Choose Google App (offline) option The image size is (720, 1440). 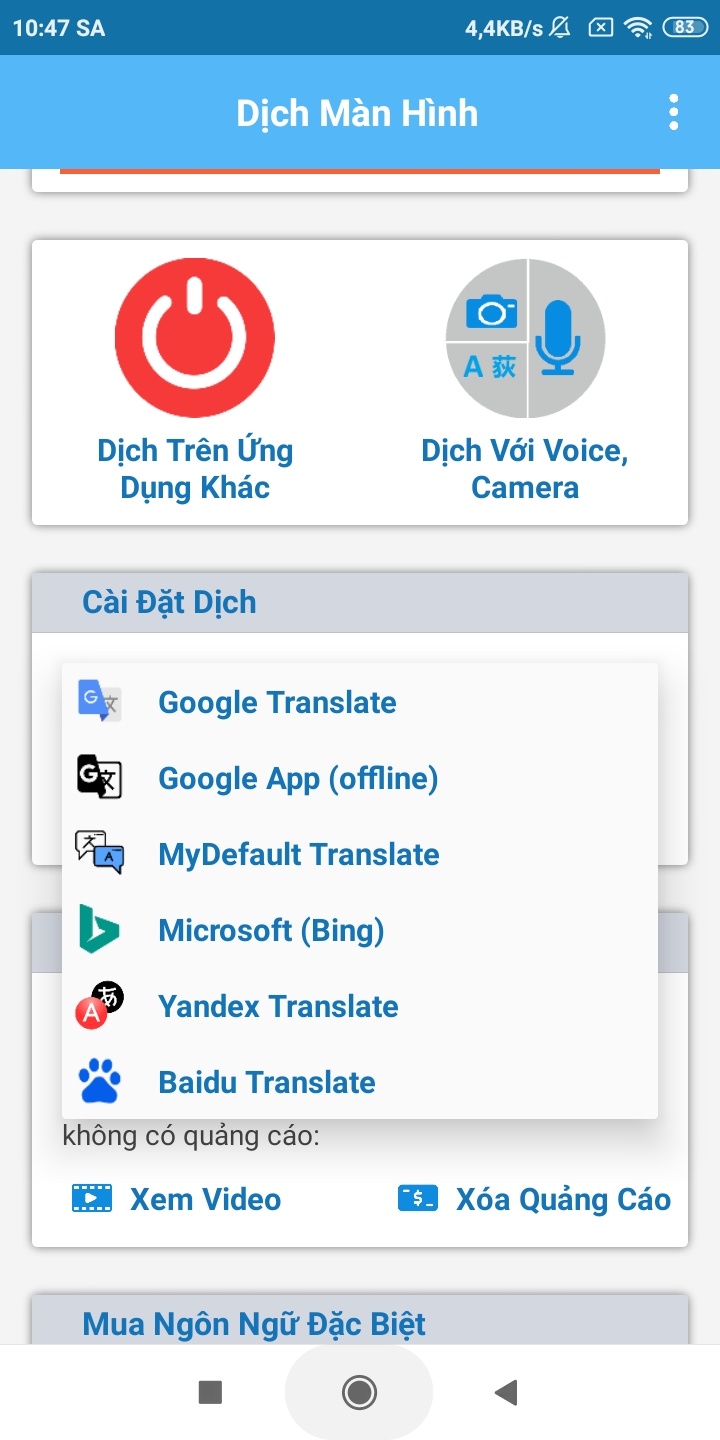[x=298, y=778]
